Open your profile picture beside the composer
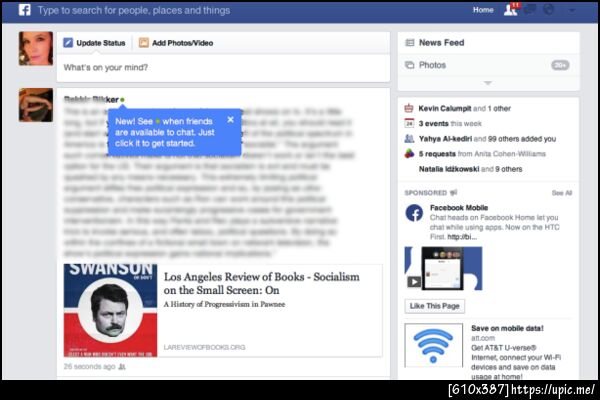The image size is (600, 400). [x=36, y=49]
